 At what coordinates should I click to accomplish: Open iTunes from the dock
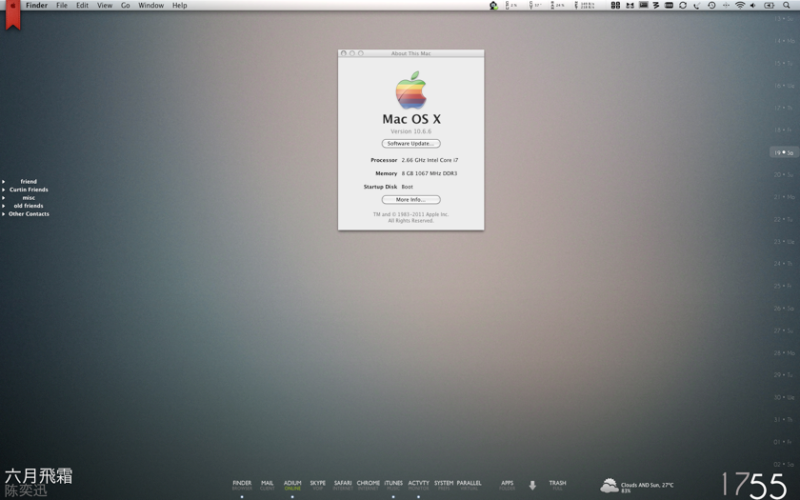[x=393, y=484]
